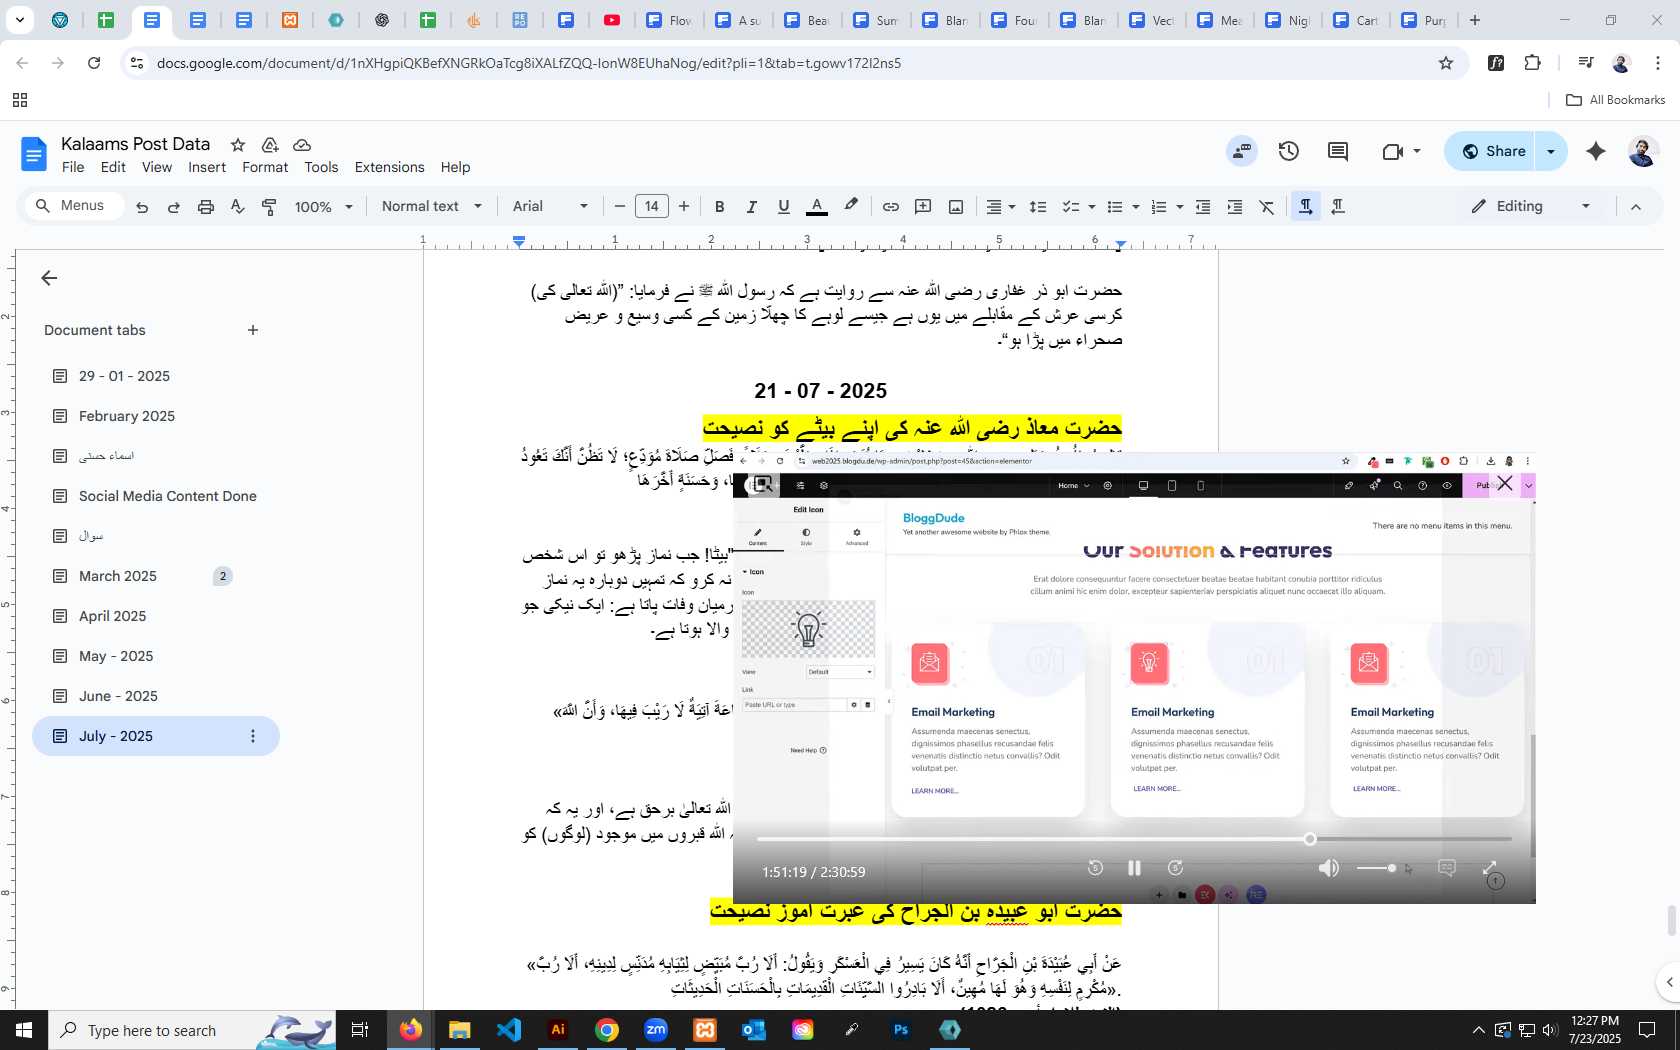The width and height of the screenshot is (1680, 1050).
Task: Skip forward using the video forward icon
Action: [1175, 868]
